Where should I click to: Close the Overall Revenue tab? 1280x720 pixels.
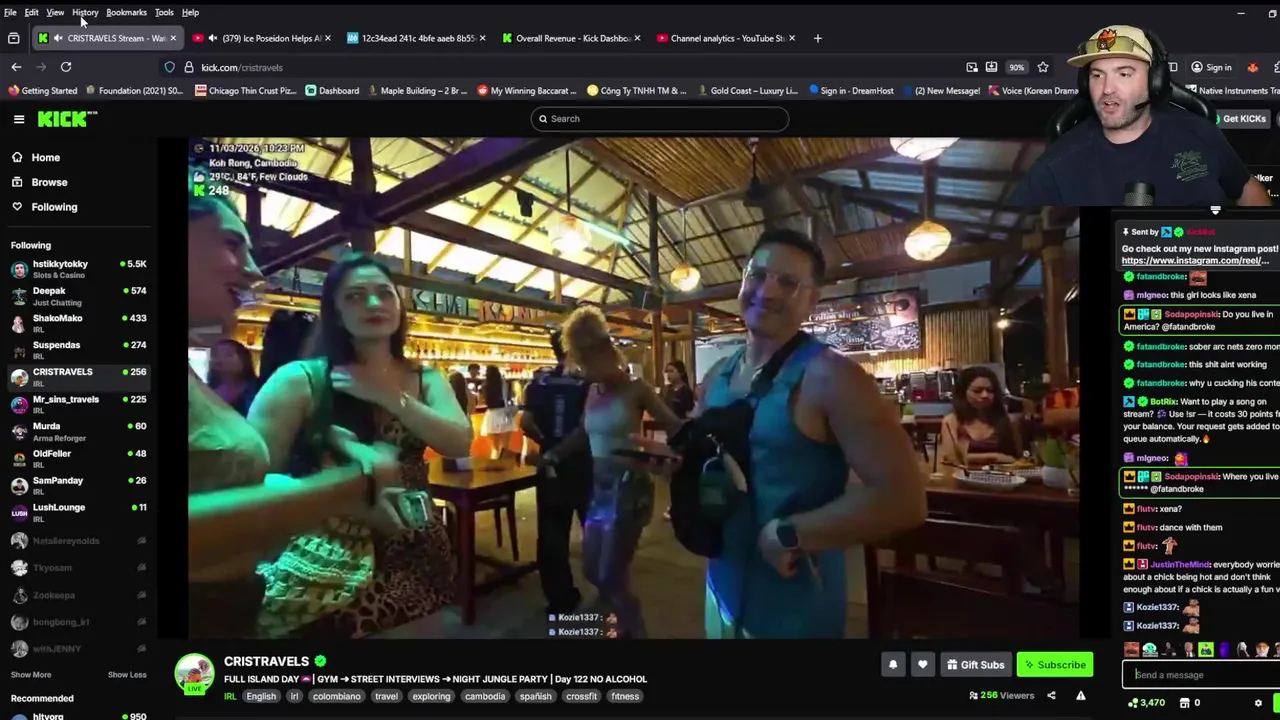pyautogui.click(x=637, y=38)
